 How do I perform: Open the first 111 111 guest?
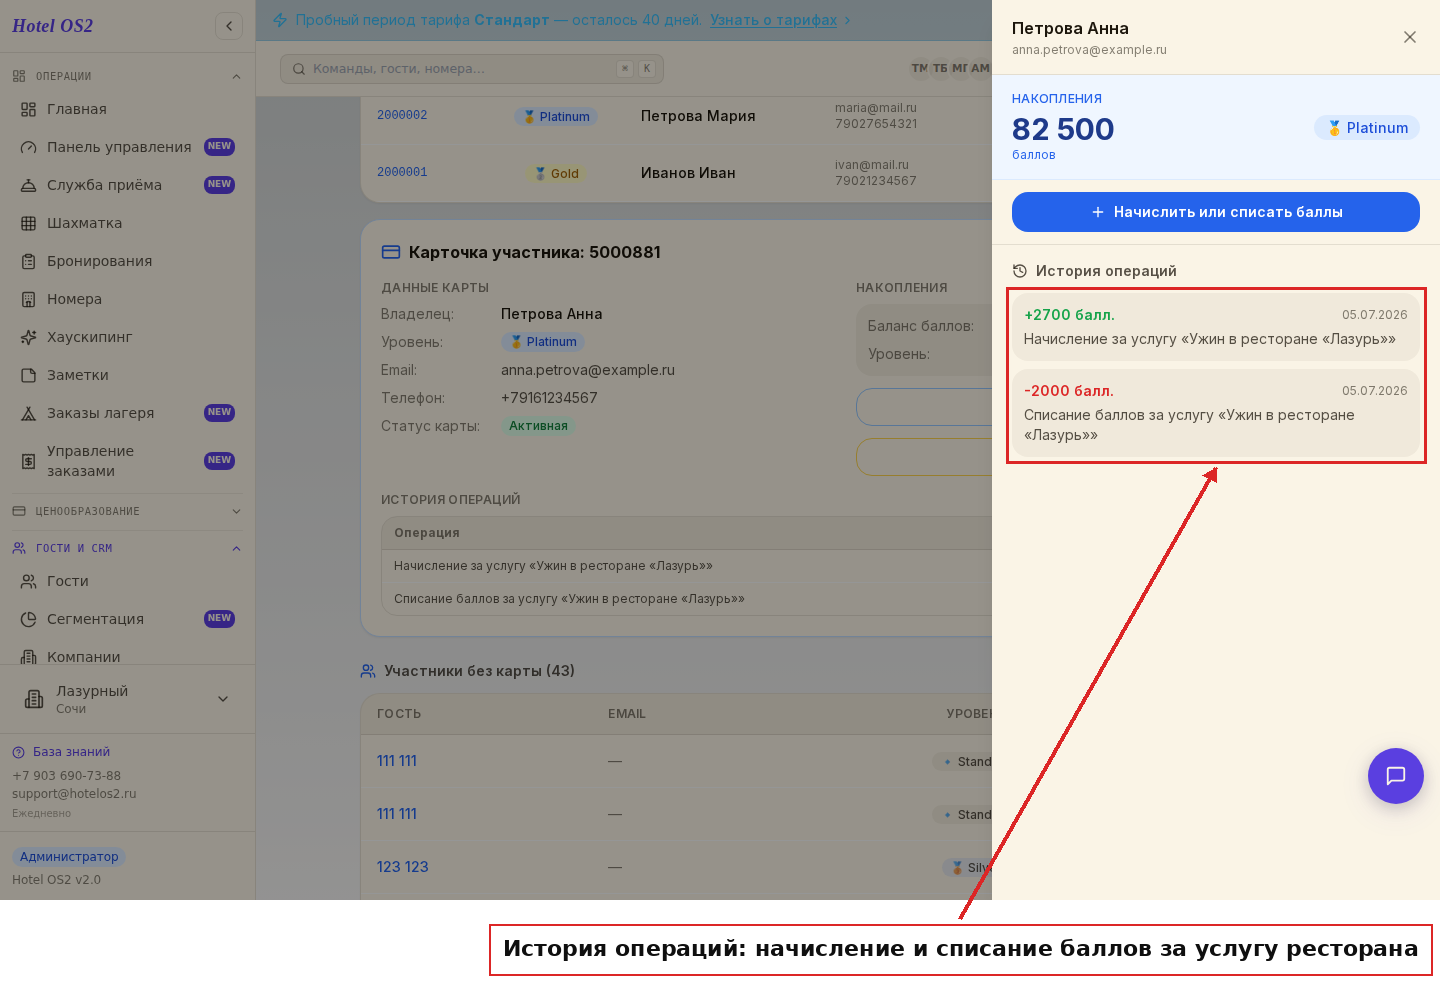pyautogui.click(x=397, y=761)
